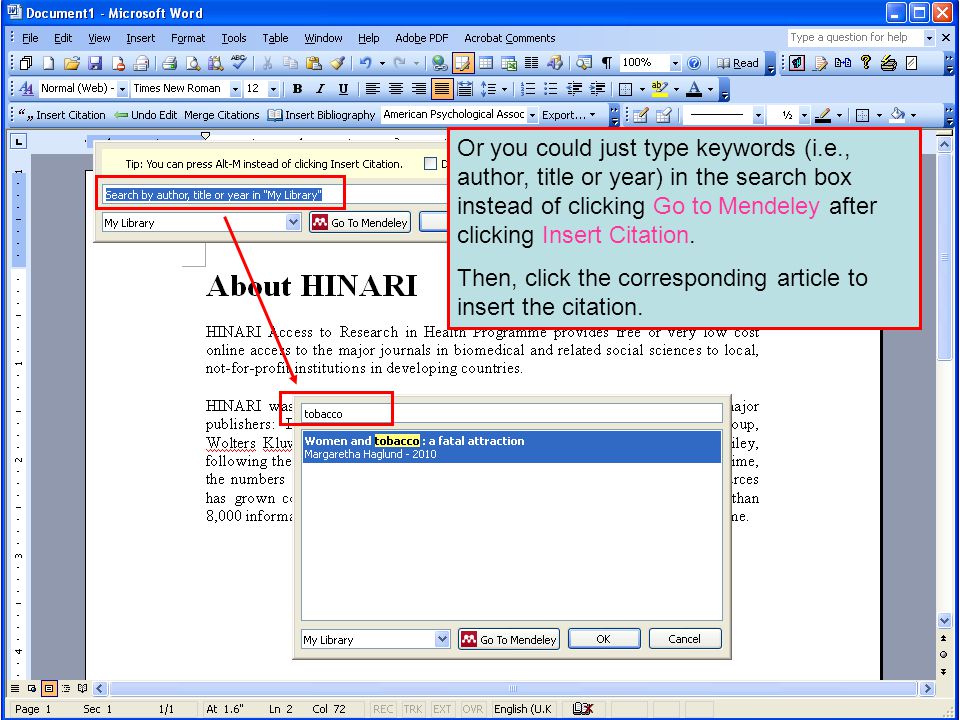
Task: Click the Undo arrow icon
Action: point(366,63)
